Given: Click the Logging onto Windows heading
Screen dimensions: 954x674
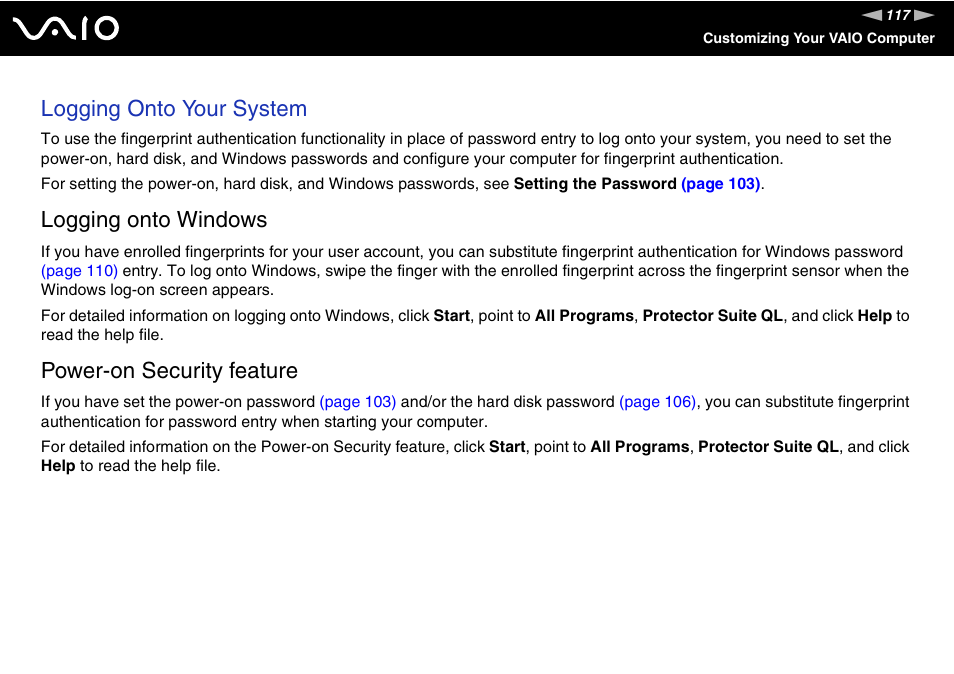Looking at the screenshot, I should coord(154,220).
